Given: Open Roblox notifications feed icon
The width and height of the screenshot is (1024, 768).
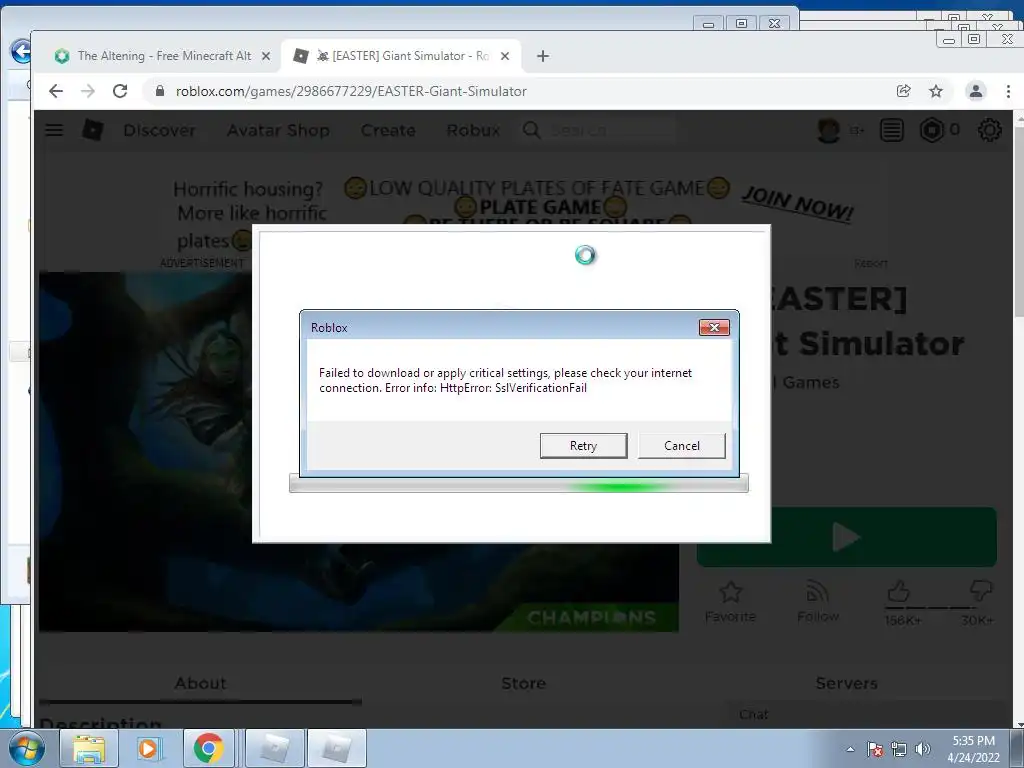Looking at the screenshot, I should tap(891, 131).
